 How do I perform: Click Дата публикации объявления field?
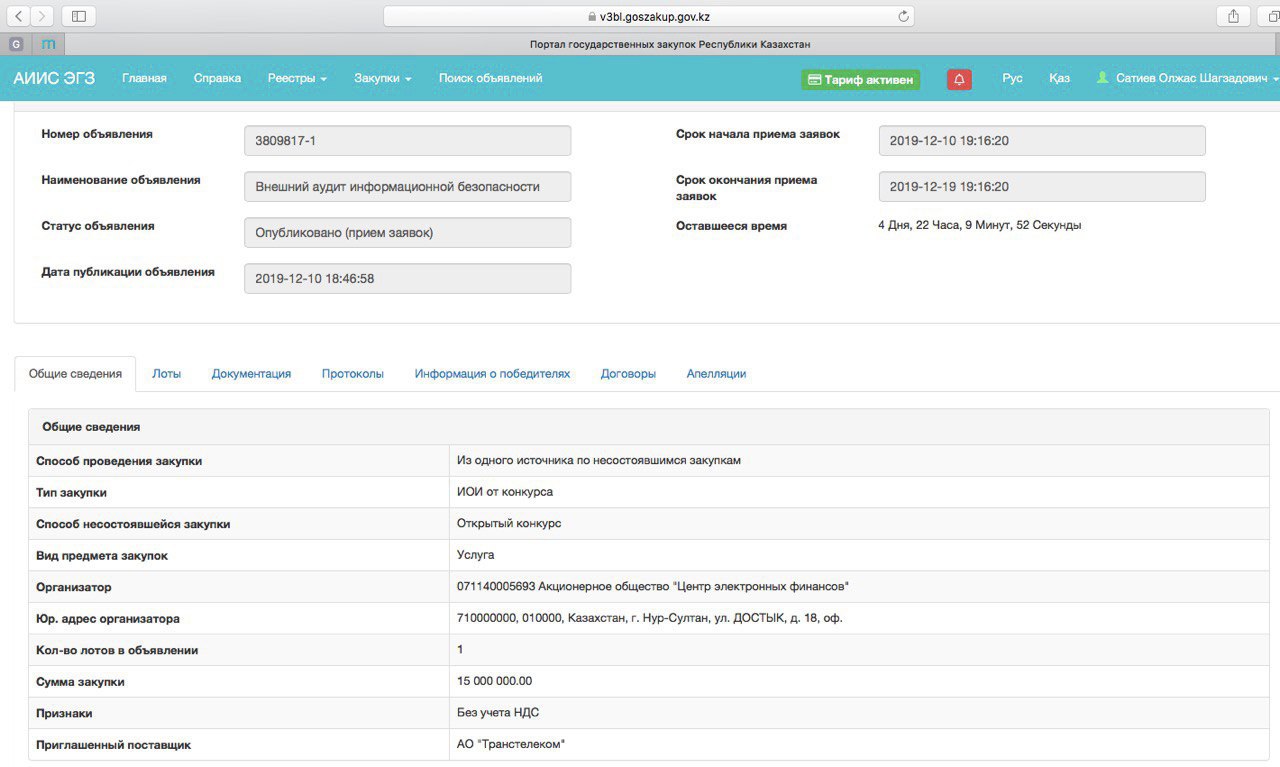pos(407,279)
